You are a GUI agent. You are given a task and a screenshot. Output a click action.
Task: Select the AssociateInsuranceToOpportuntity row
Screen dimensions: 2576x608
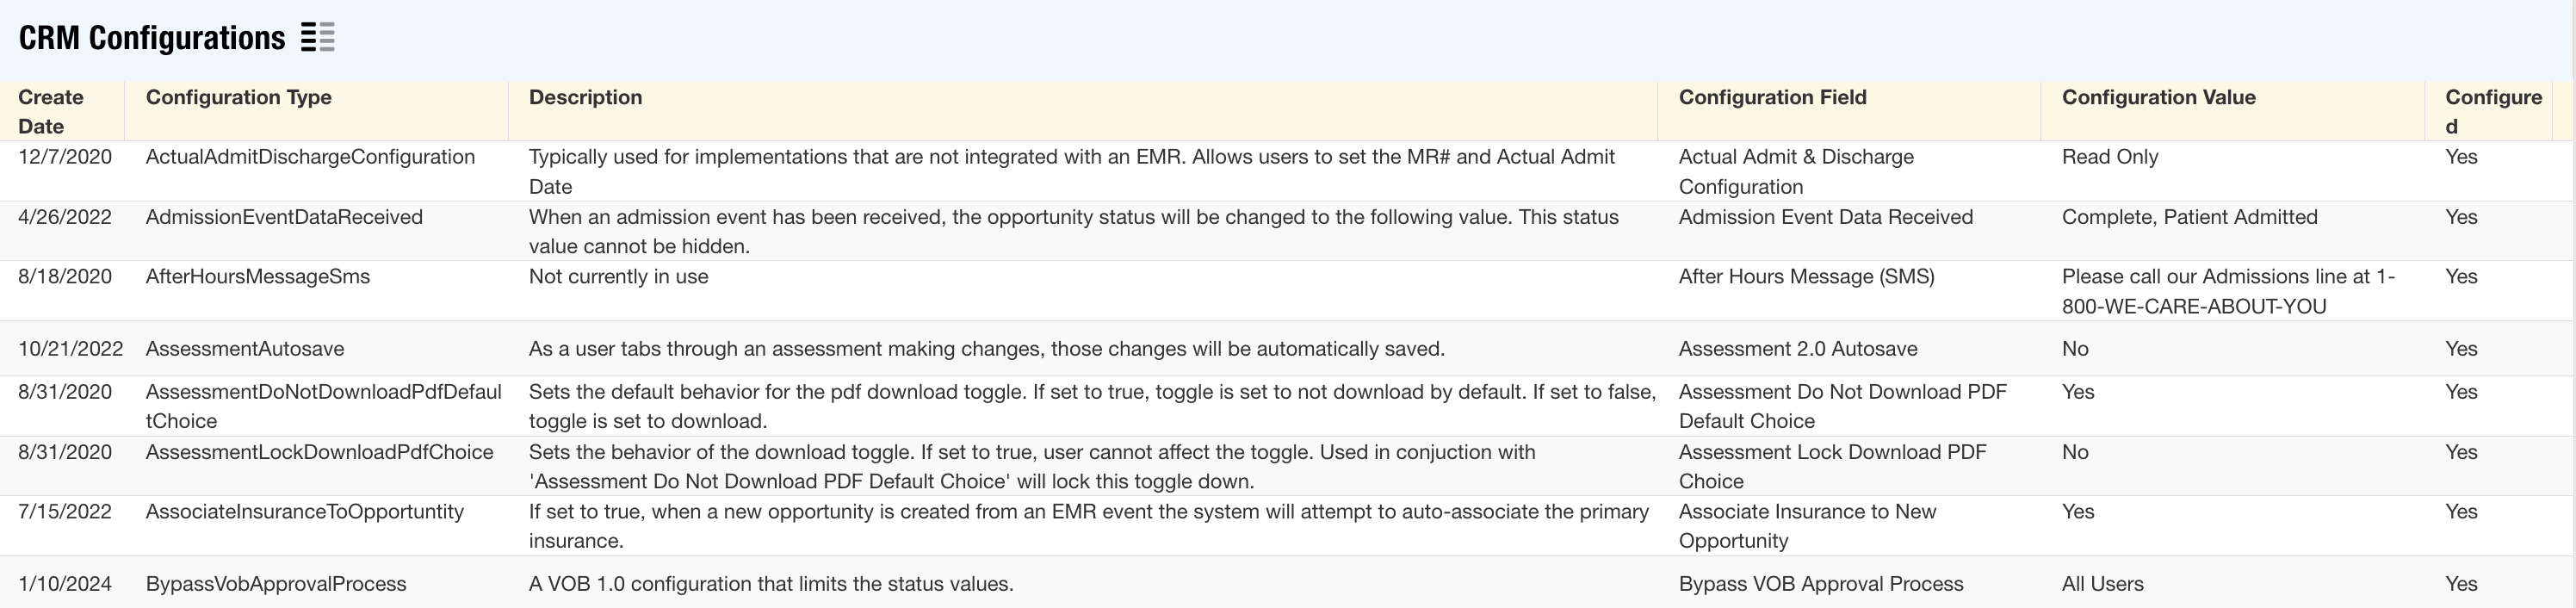[304, 512]
